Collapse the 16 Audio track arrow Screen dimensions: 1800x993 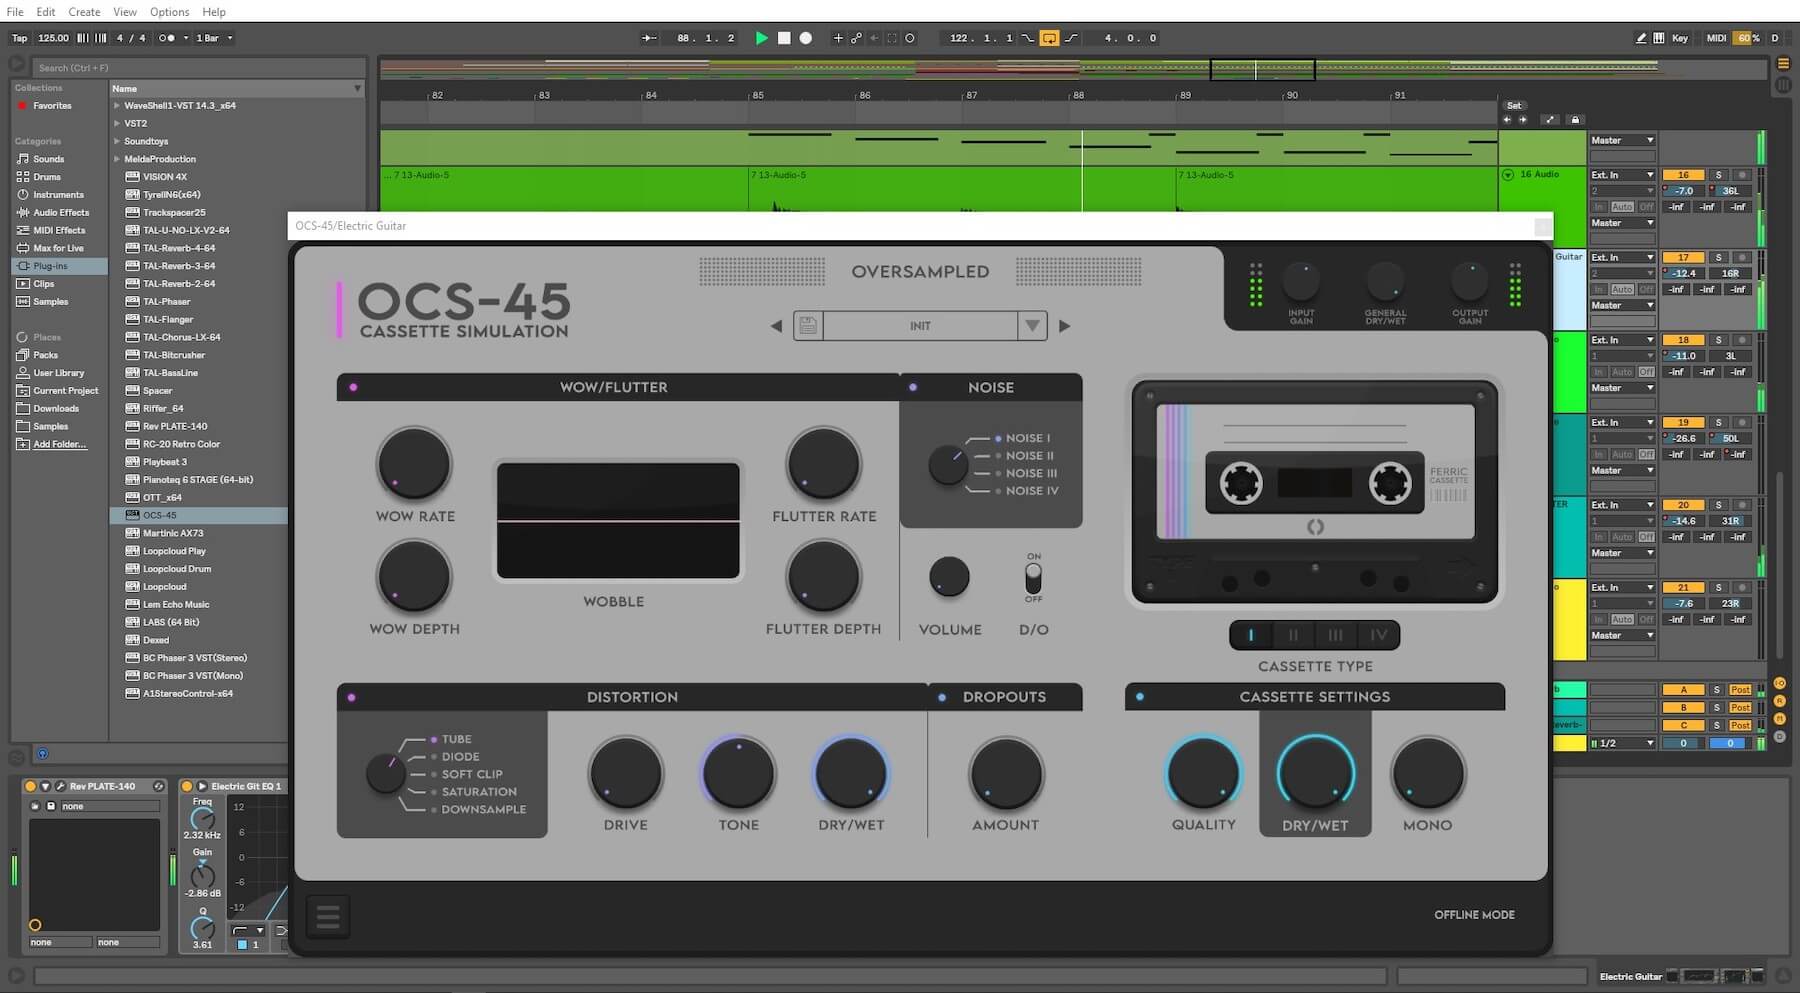coord(1508,175)
